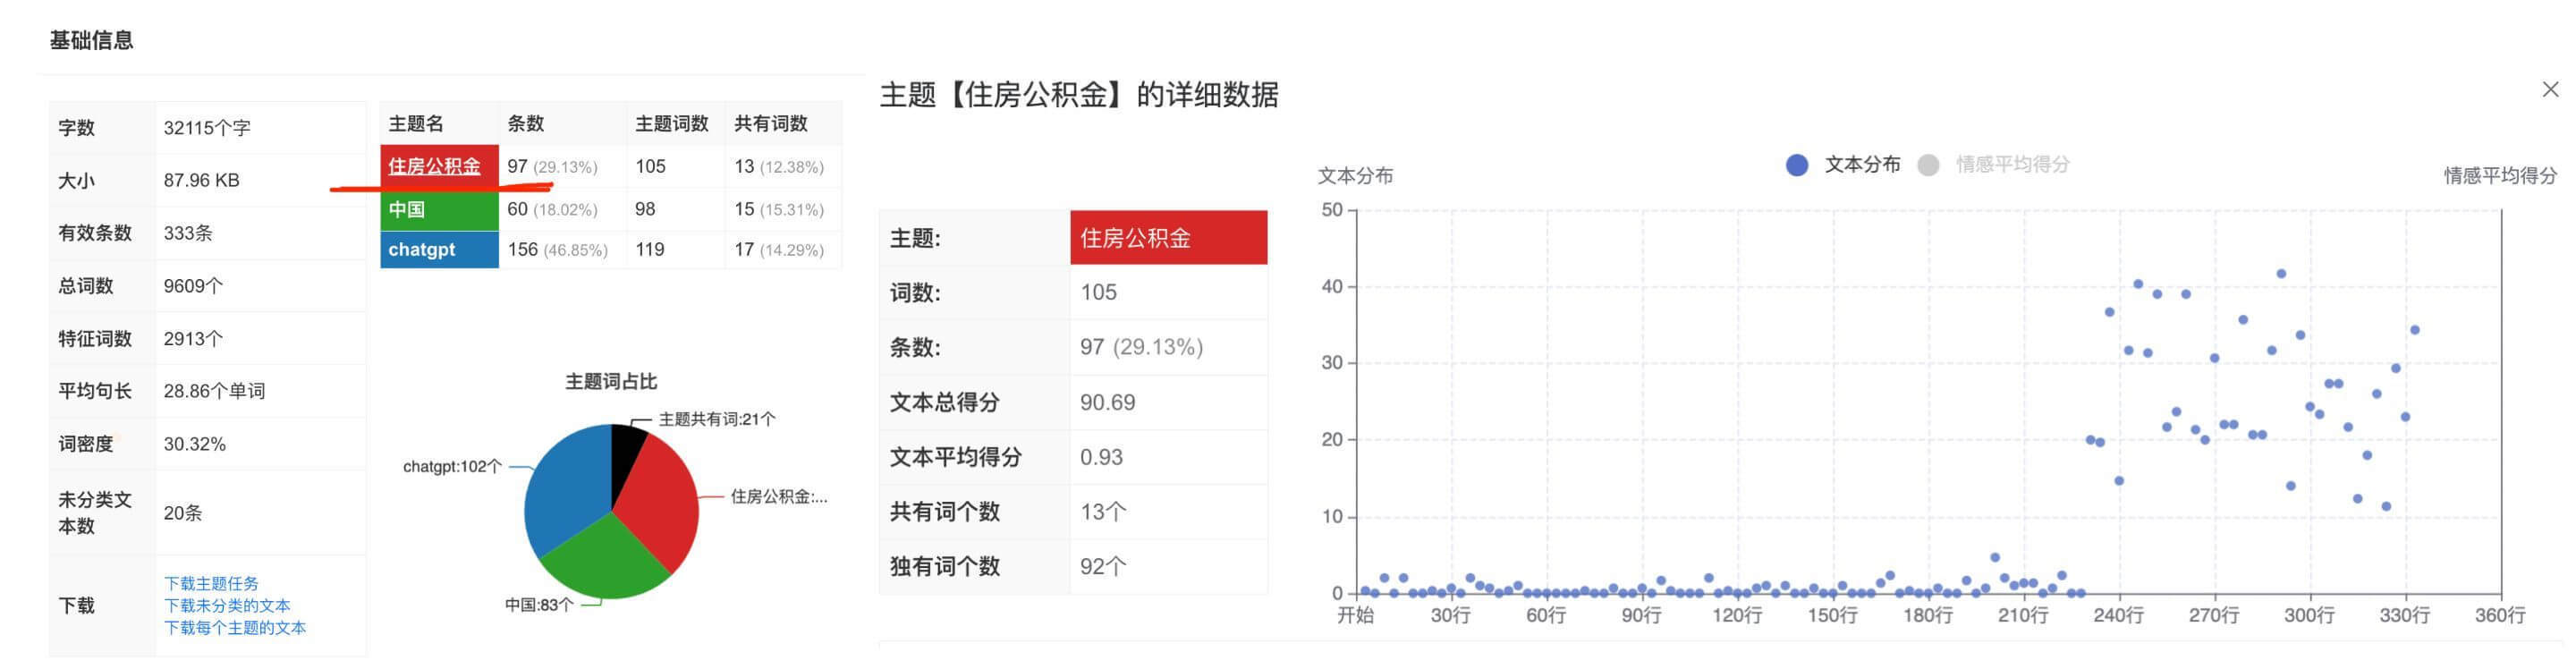This screenshot has height=669, width=2576.
Task: Click the 共有词数 column header
Action: point(770,124)
